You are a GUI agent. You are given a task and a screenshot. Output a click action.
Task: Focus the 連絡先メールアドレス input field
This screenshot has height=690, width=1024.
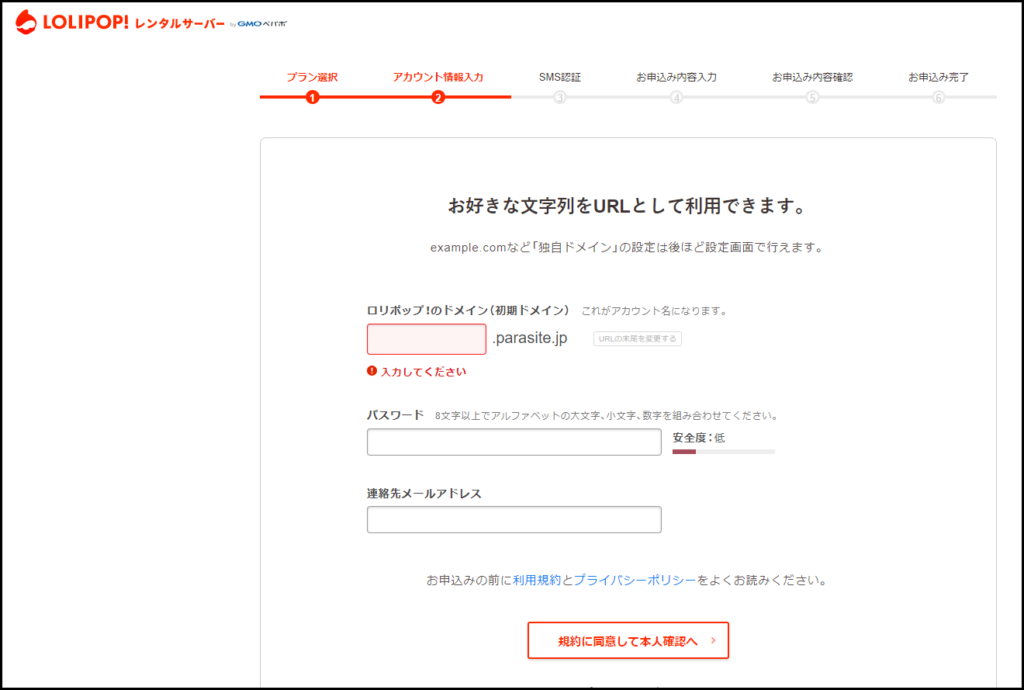click(x=514, y=520)
